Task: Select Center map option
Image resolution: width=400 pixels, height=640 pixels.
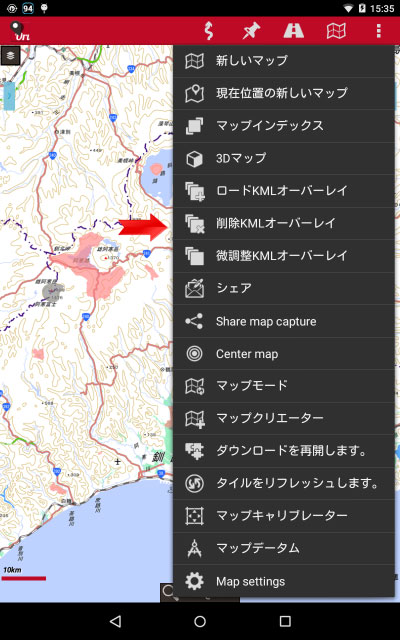Action: point(284,353)
